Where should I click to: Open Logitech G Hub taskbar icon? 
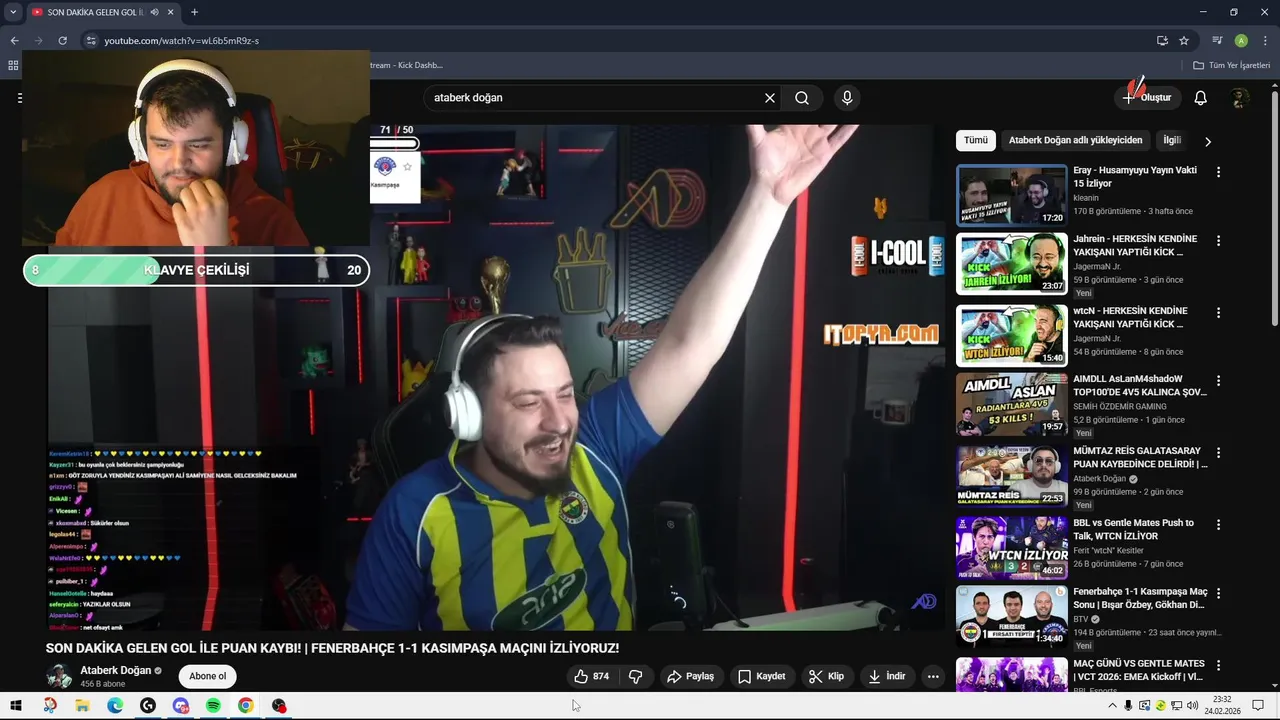(x=148, y=706)
